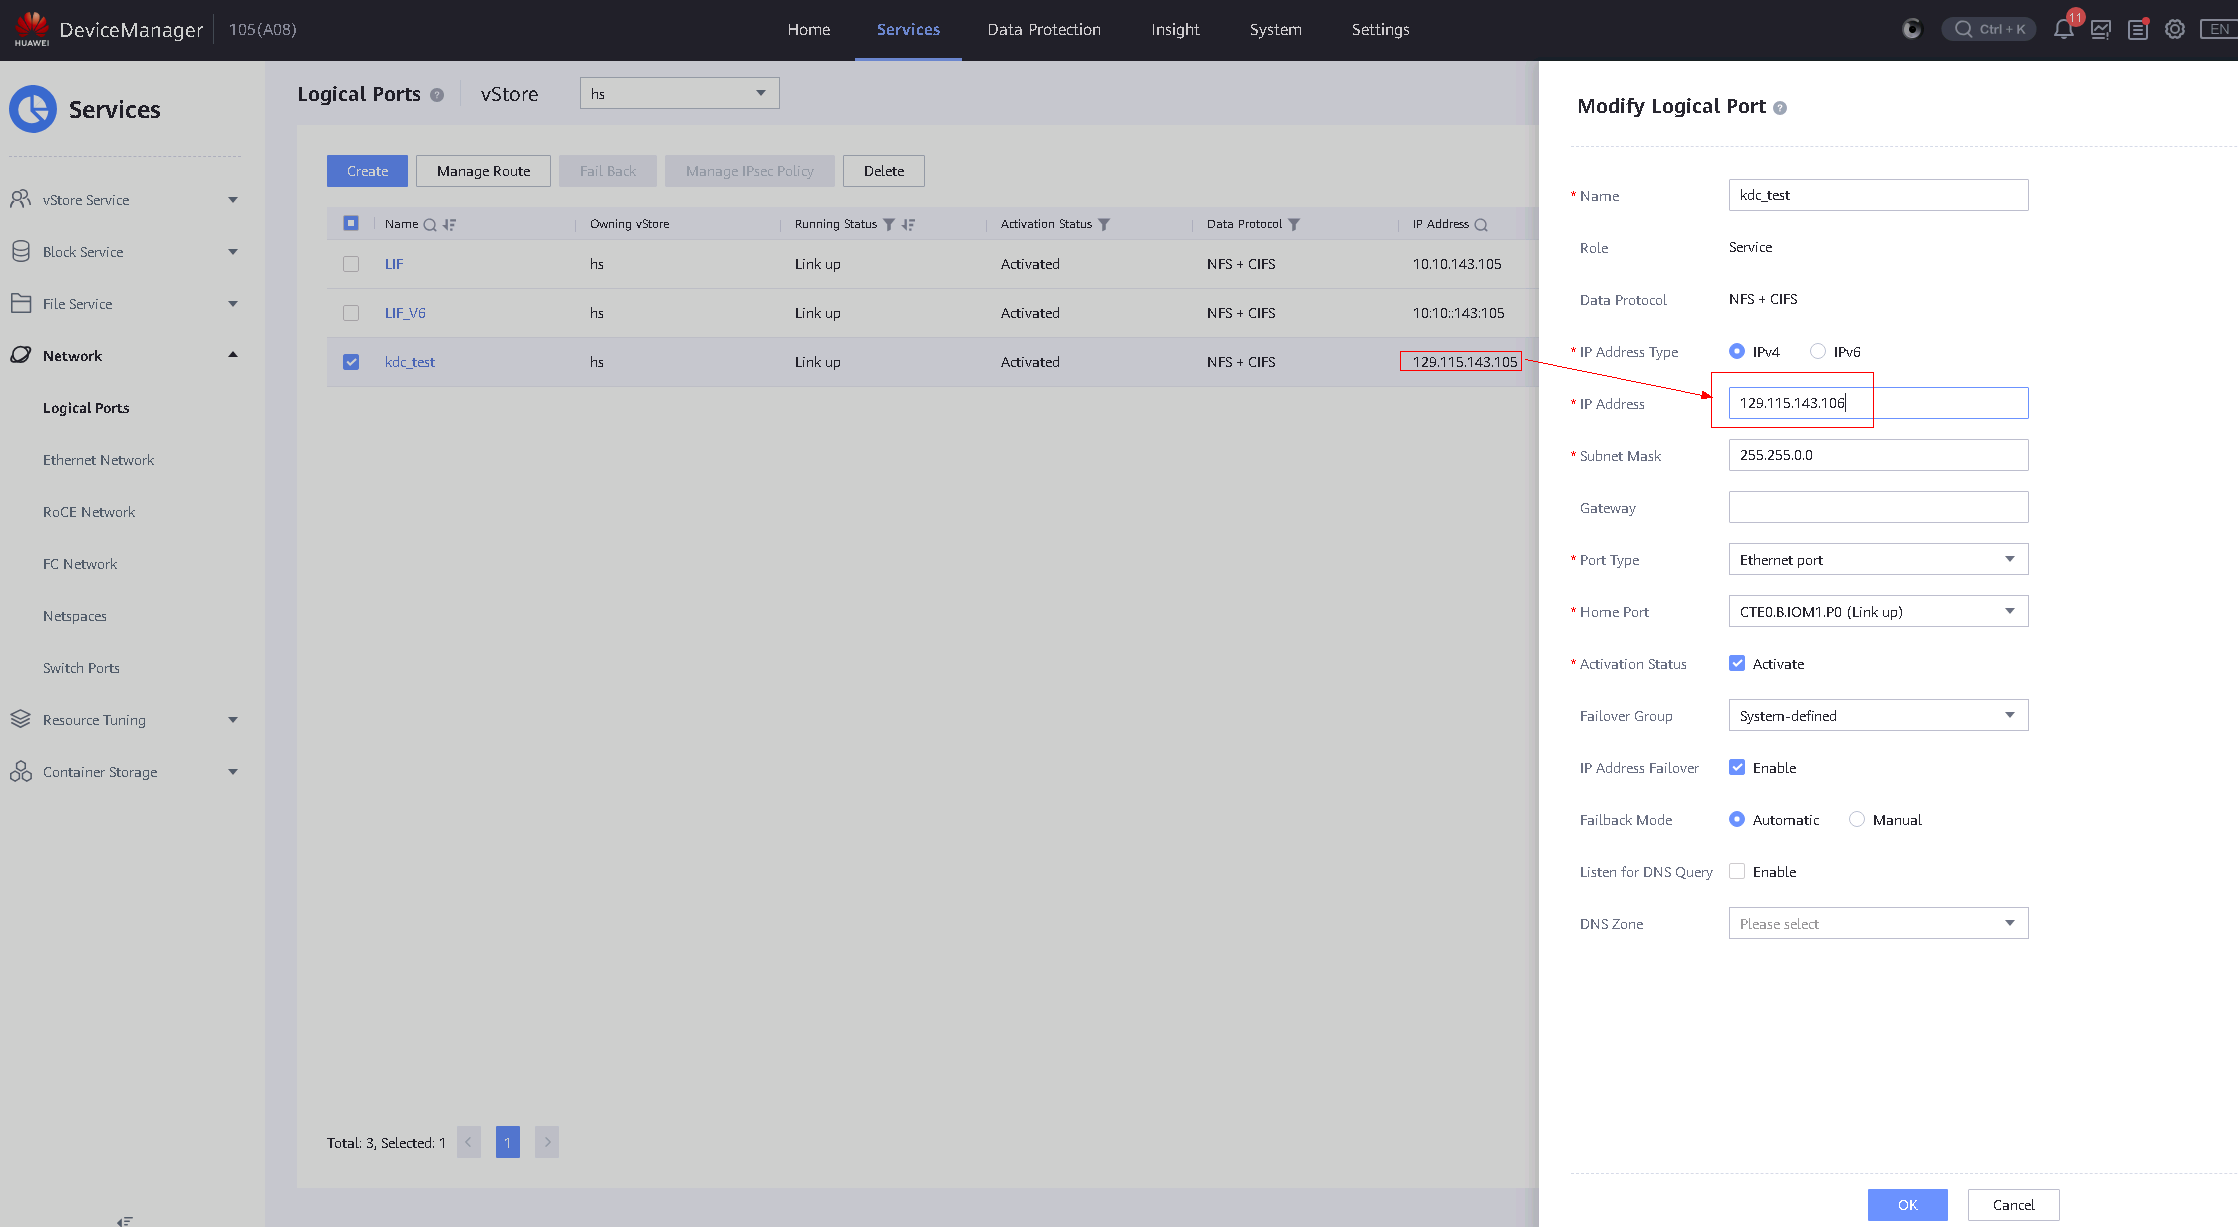Image resolution: width=2238 pixels, height=1227 pixels.
Task: Expand Container Storage menu
Action: (x=233, y=772)
